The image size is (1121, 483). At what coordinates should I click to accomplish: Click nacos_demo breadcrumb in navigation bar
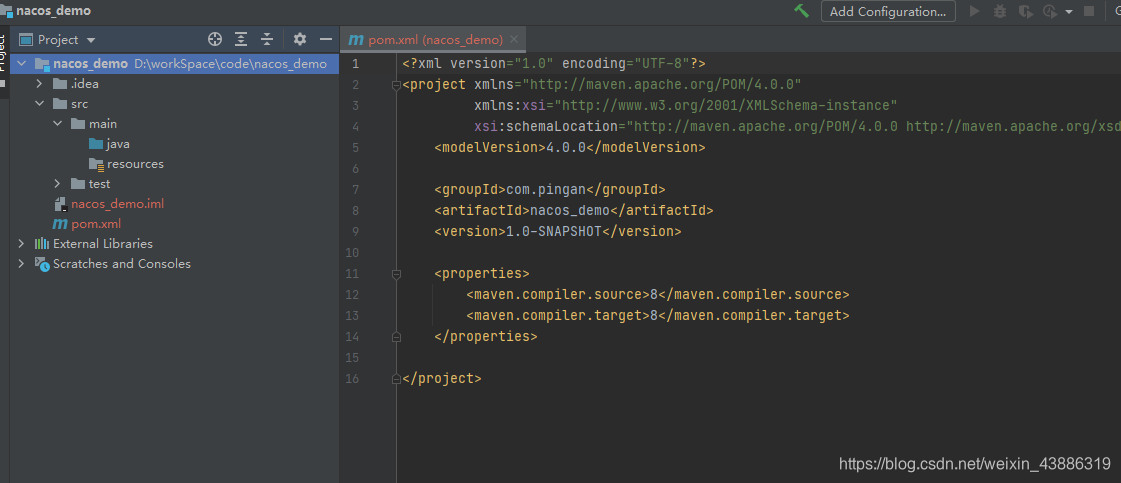coord(54,11)
